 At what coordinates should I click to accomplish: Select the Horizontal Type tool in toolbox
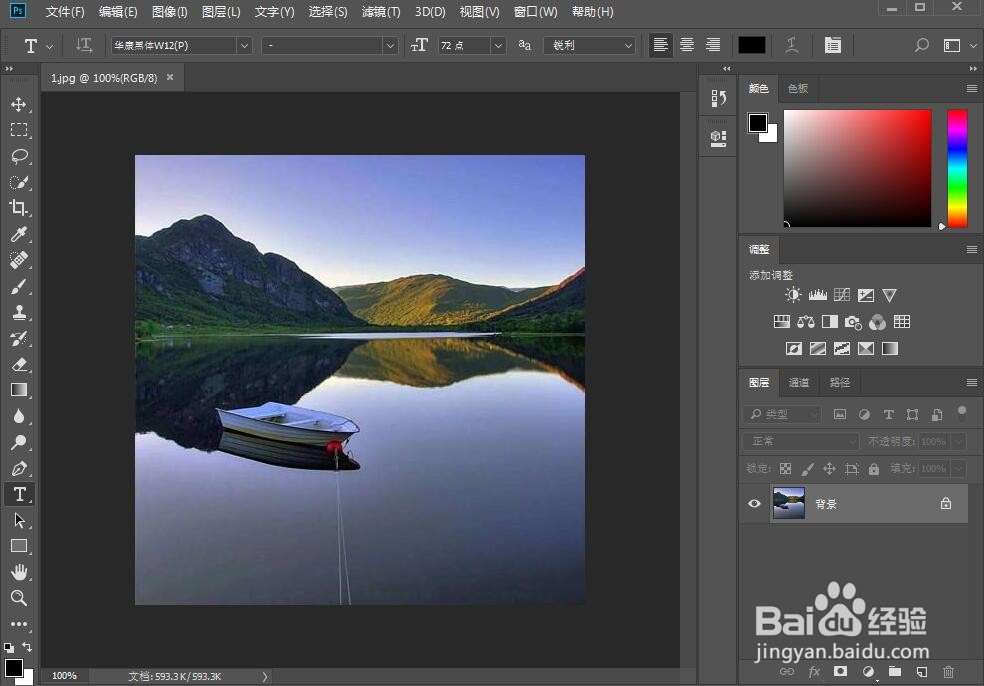tap(19, 494)
